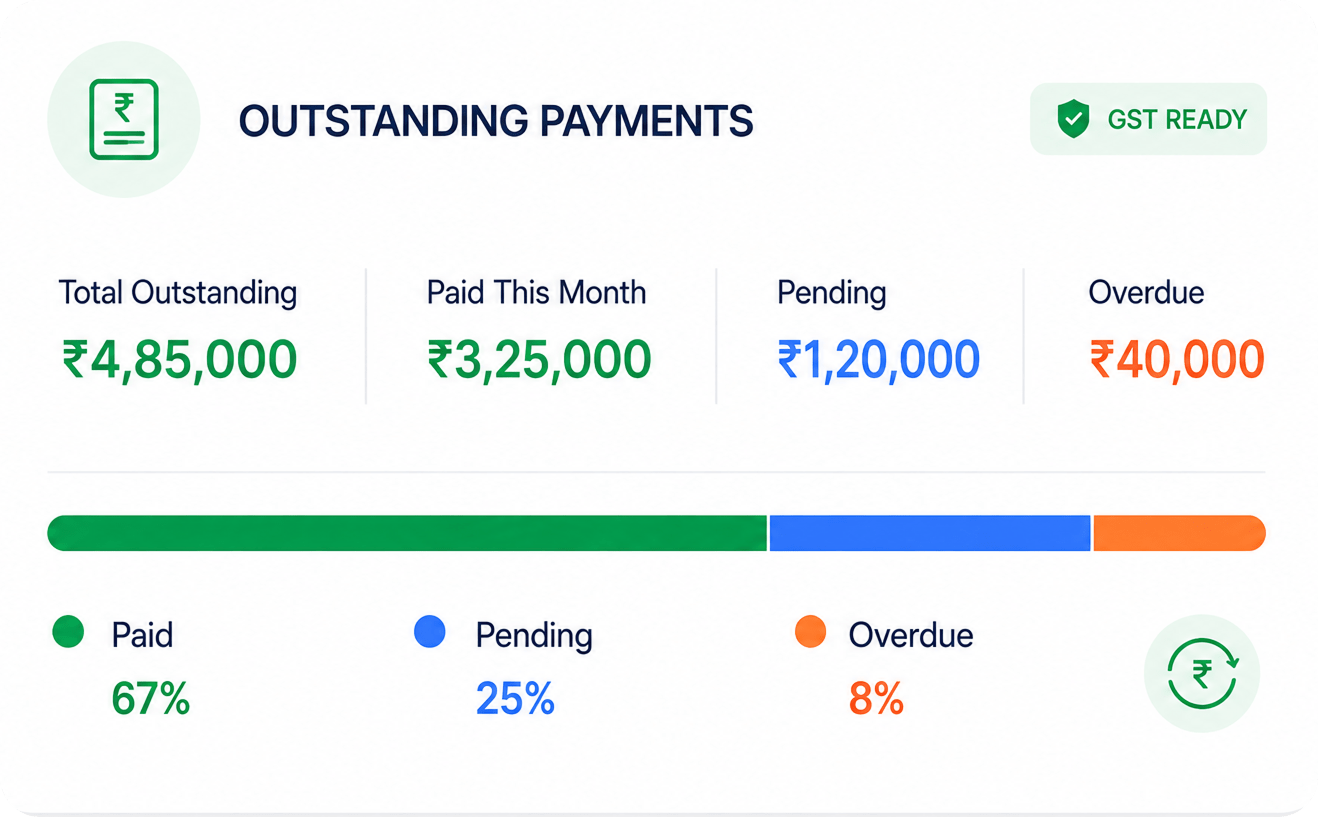Click the green Paid legend dot
The width and height of the screenshot is (1318, 817).
68,632
